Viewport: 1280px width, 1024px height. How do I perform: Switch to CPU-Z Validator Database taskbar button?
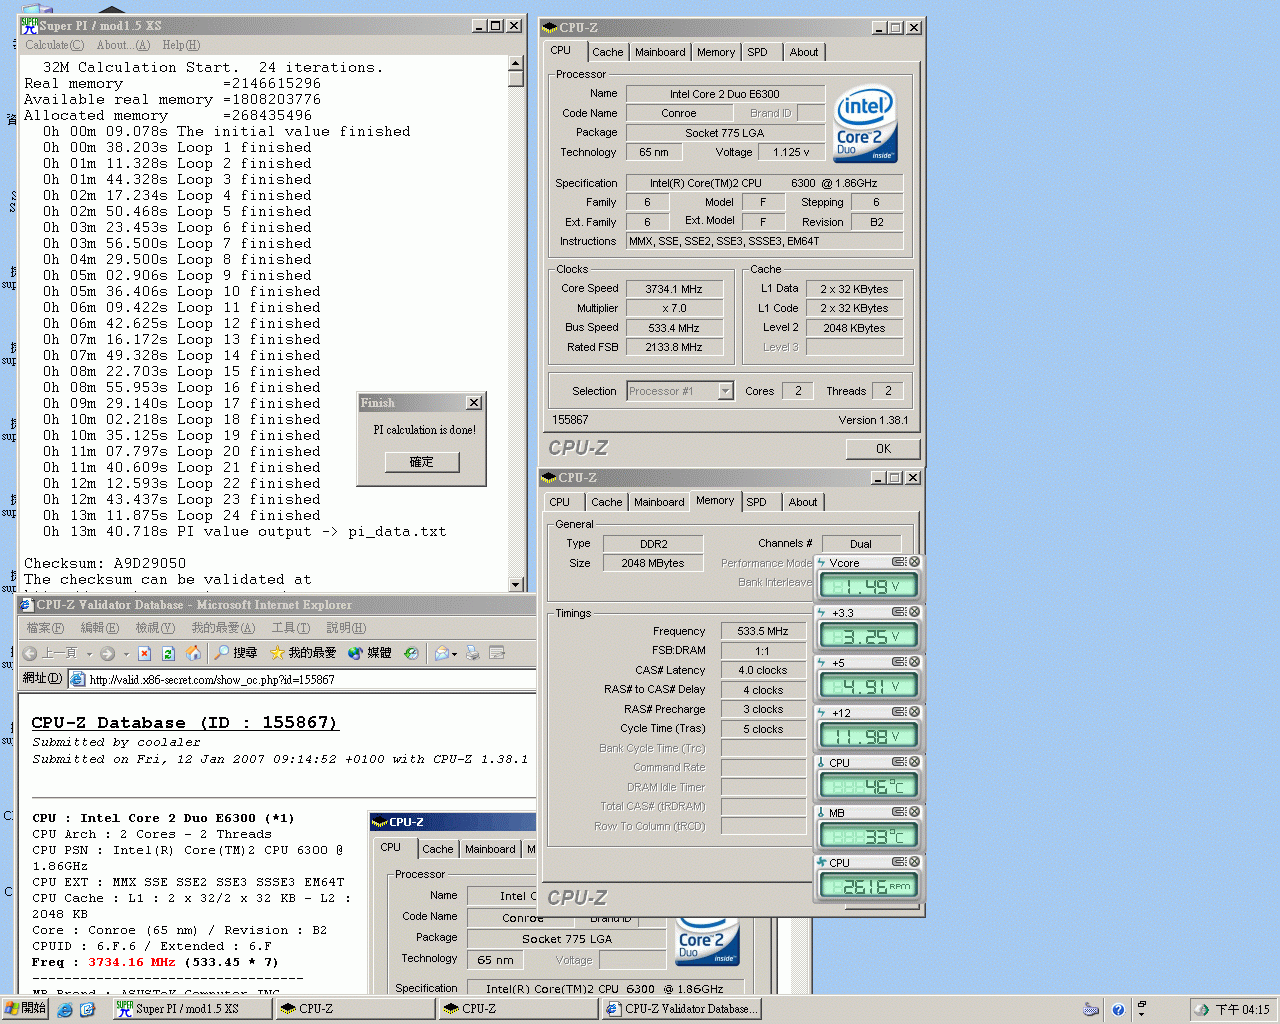(x=682, y=1009)
